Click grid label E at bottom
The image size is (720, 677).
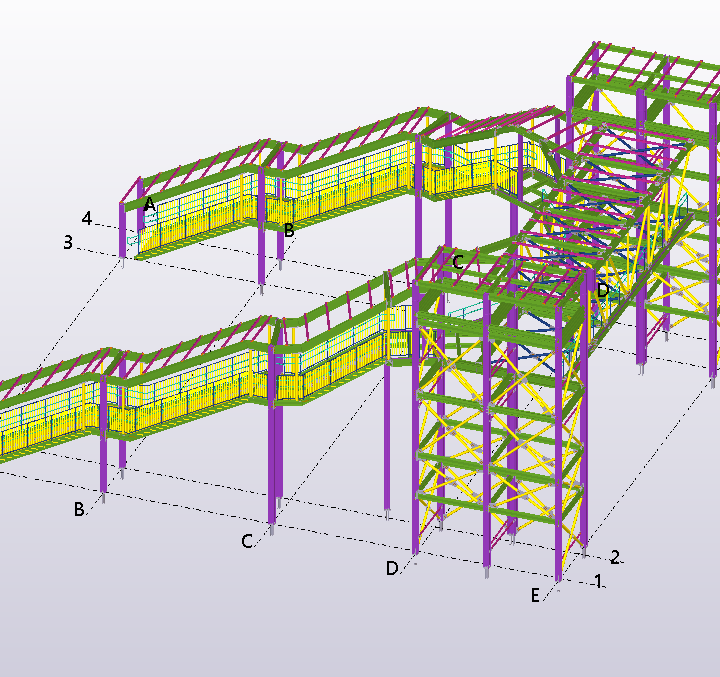click(536, 595)
